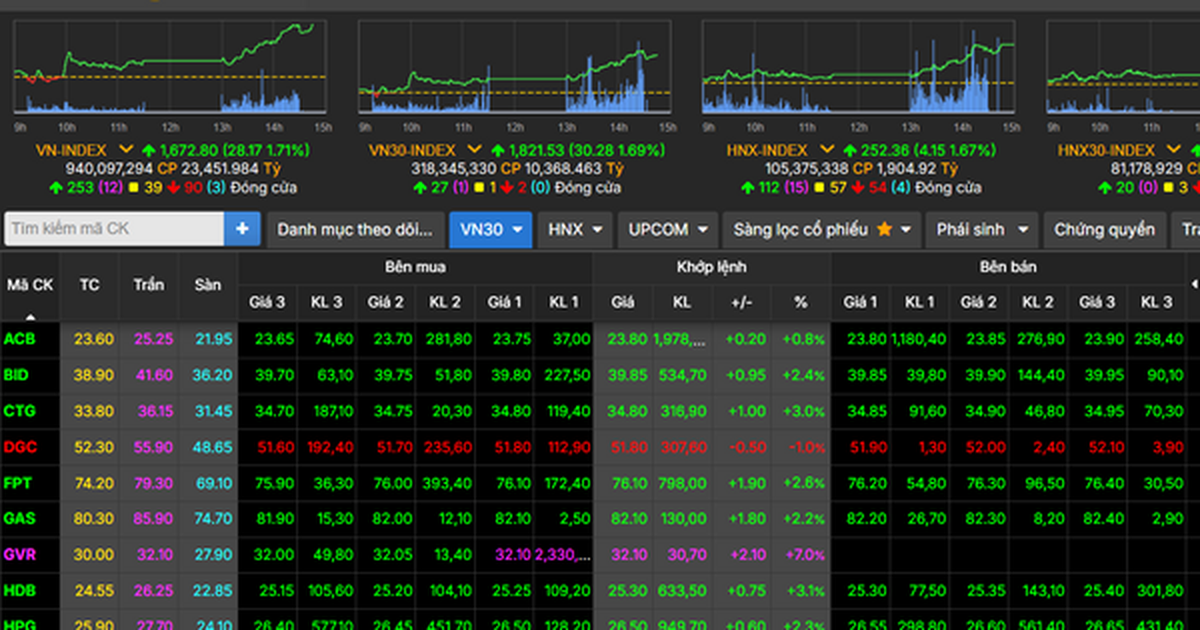Open the Phái sinh dropdown

coord(981,229)
